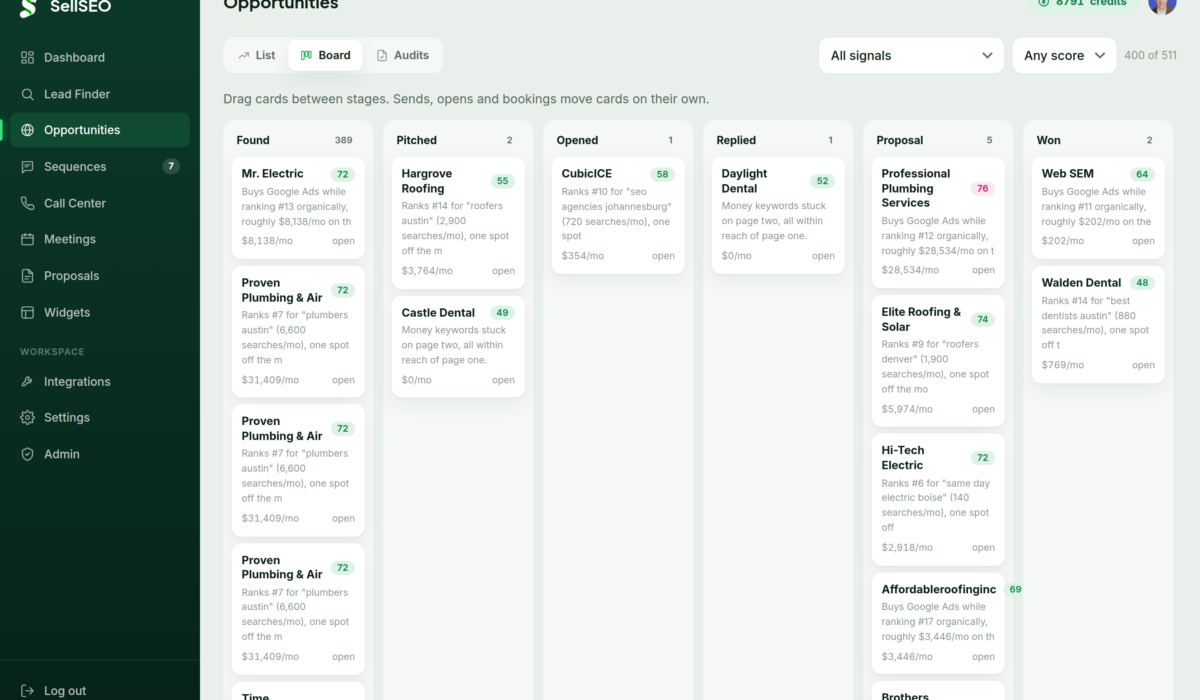This screenshot has height=700, width=1200.
Task: Open the CubicICE opportunity card
Action: coord(618,215)
